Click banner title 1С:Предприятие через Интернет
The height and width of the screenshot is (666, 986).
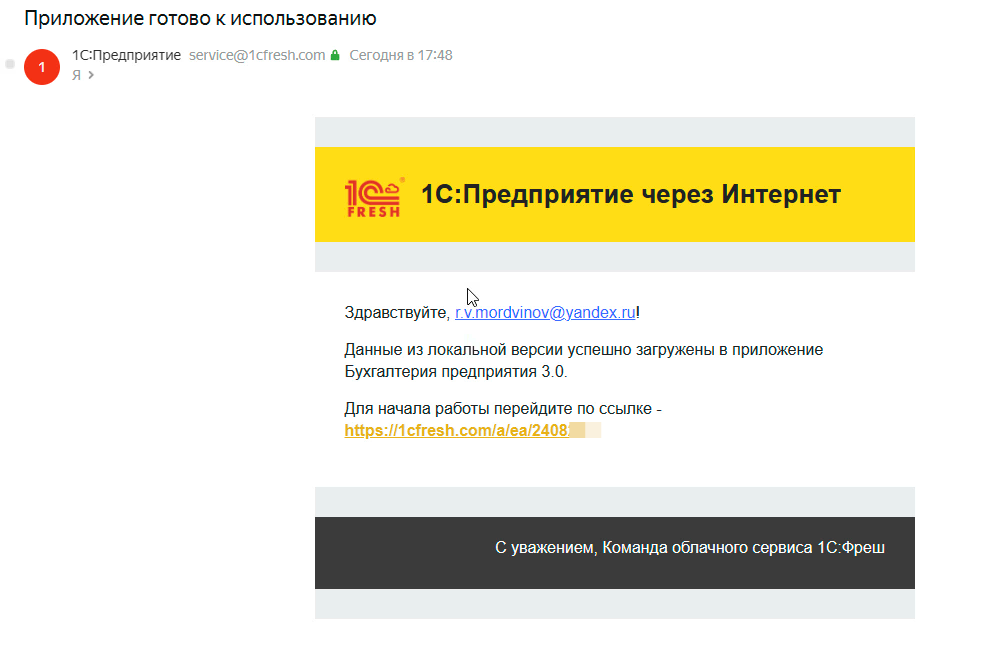pos(631,194)
